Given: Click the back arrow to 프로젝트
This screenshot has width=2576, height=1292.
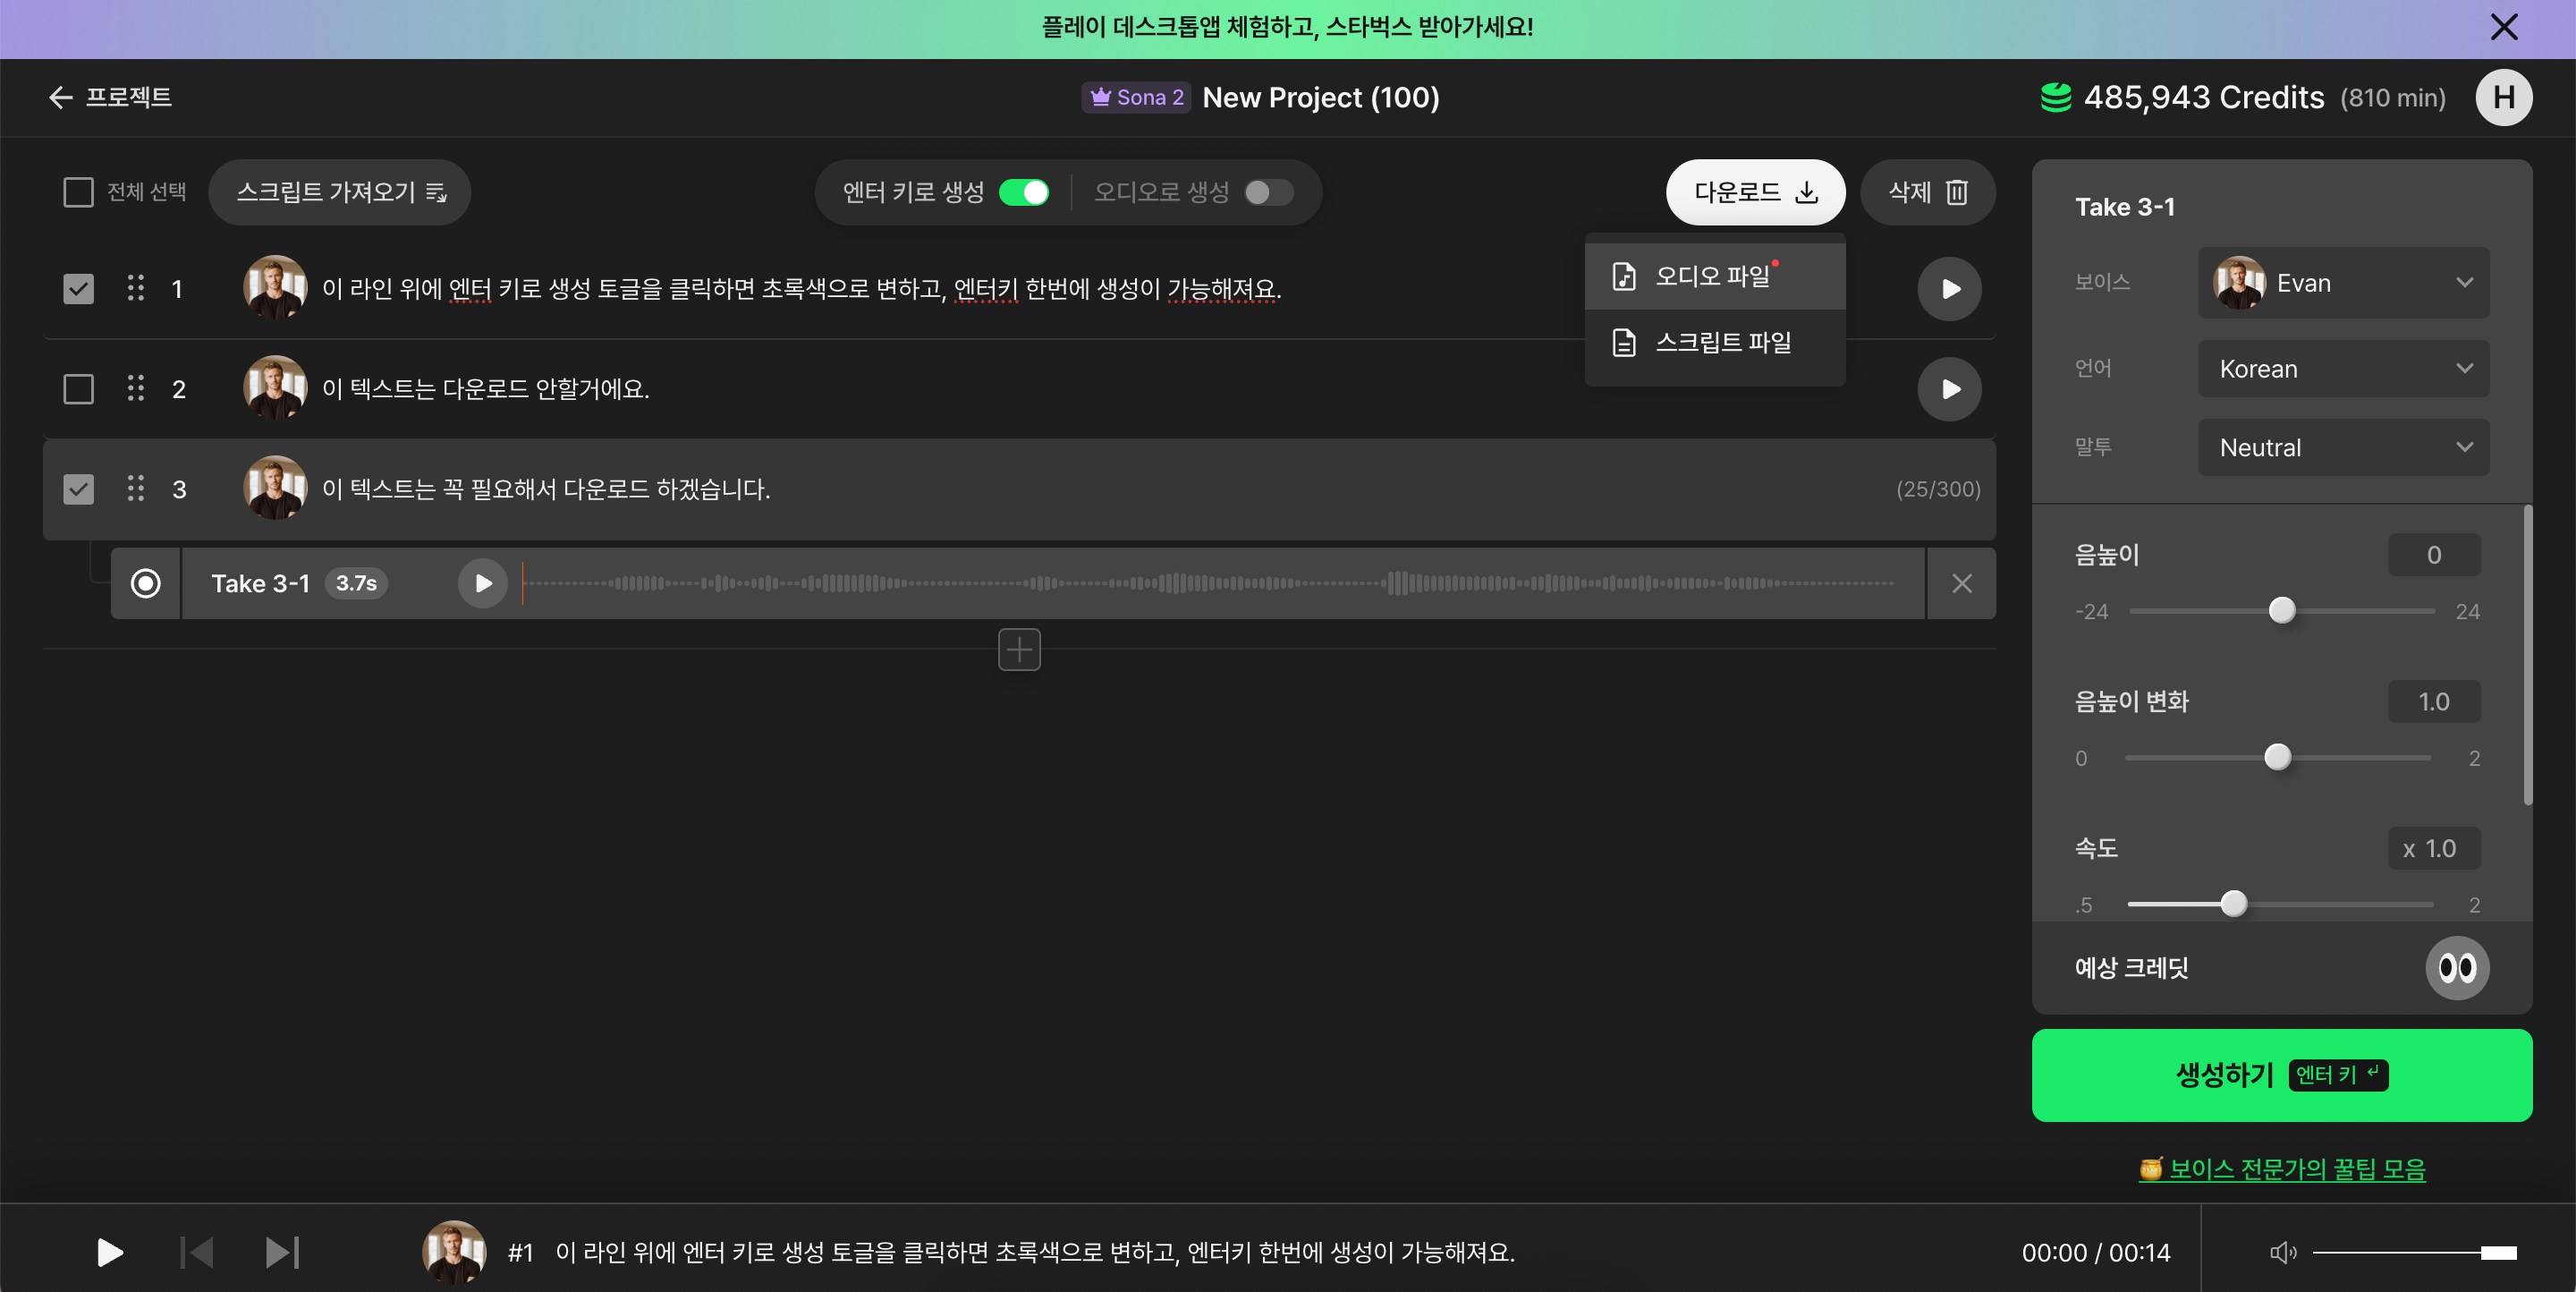Looking at the screenshot, I should [x=60, y=97].
